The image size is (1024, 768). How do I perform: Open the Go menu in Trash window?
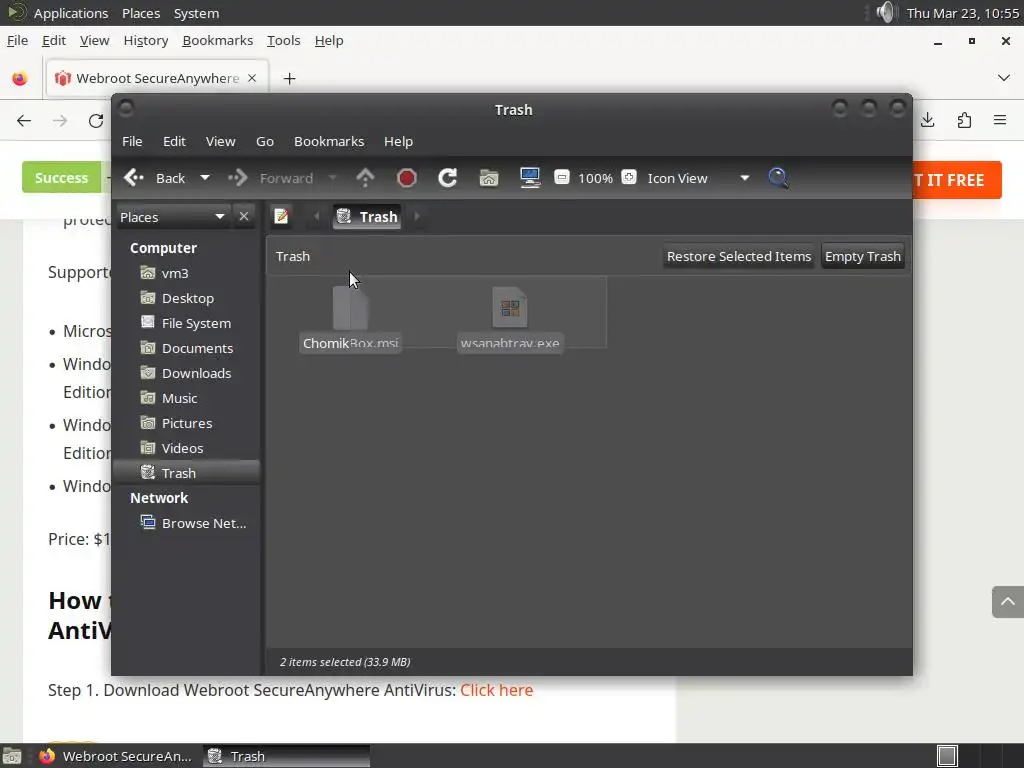click(264, 141)
